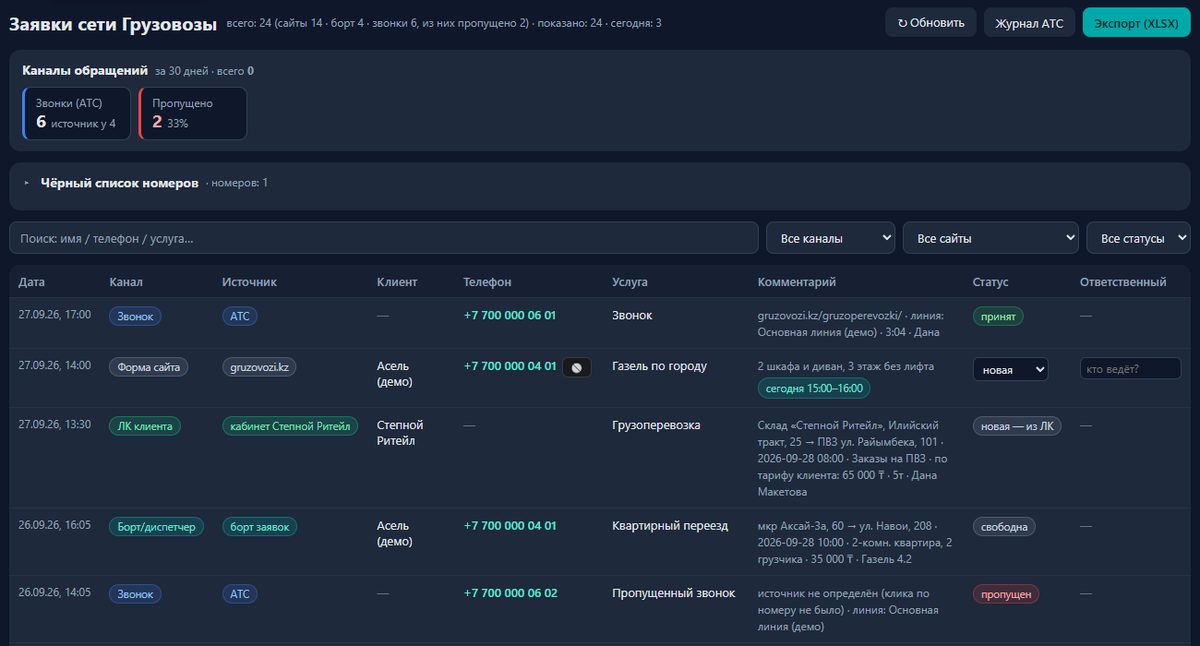Click the кто ведёт? responsible input

point(1130,369)
